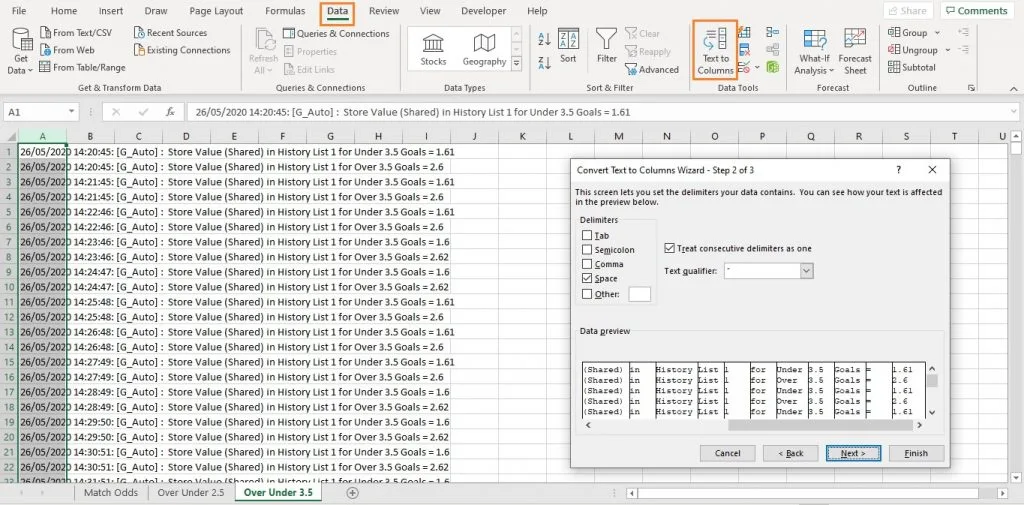
Task: Click Next in the wizard
Action: (x=853, y=453)
